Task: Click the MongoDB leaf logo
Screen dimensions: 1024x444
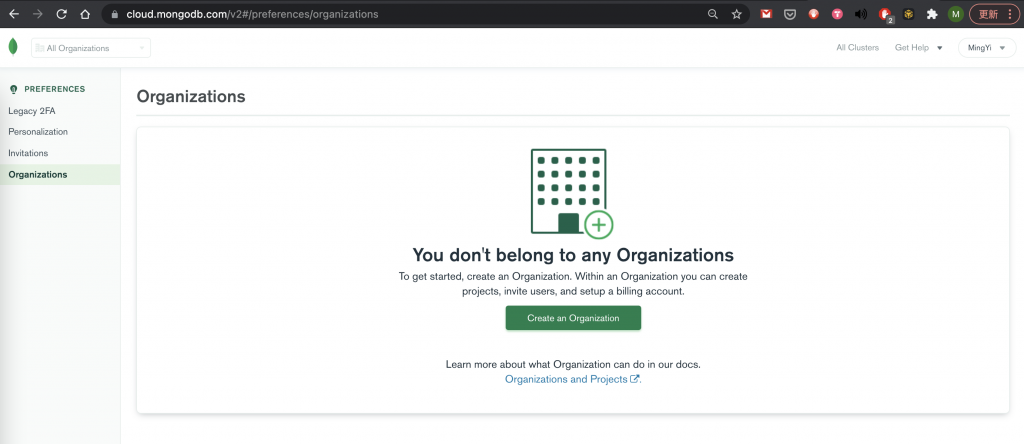Action: click(12, 47)
